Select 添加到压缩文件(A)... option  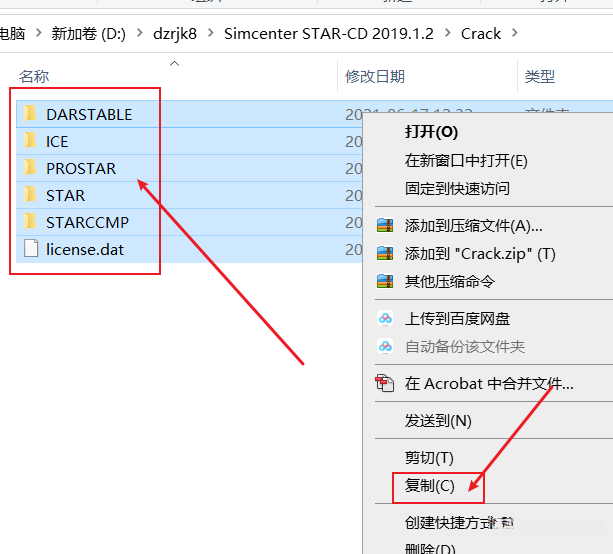click(473, 226)
